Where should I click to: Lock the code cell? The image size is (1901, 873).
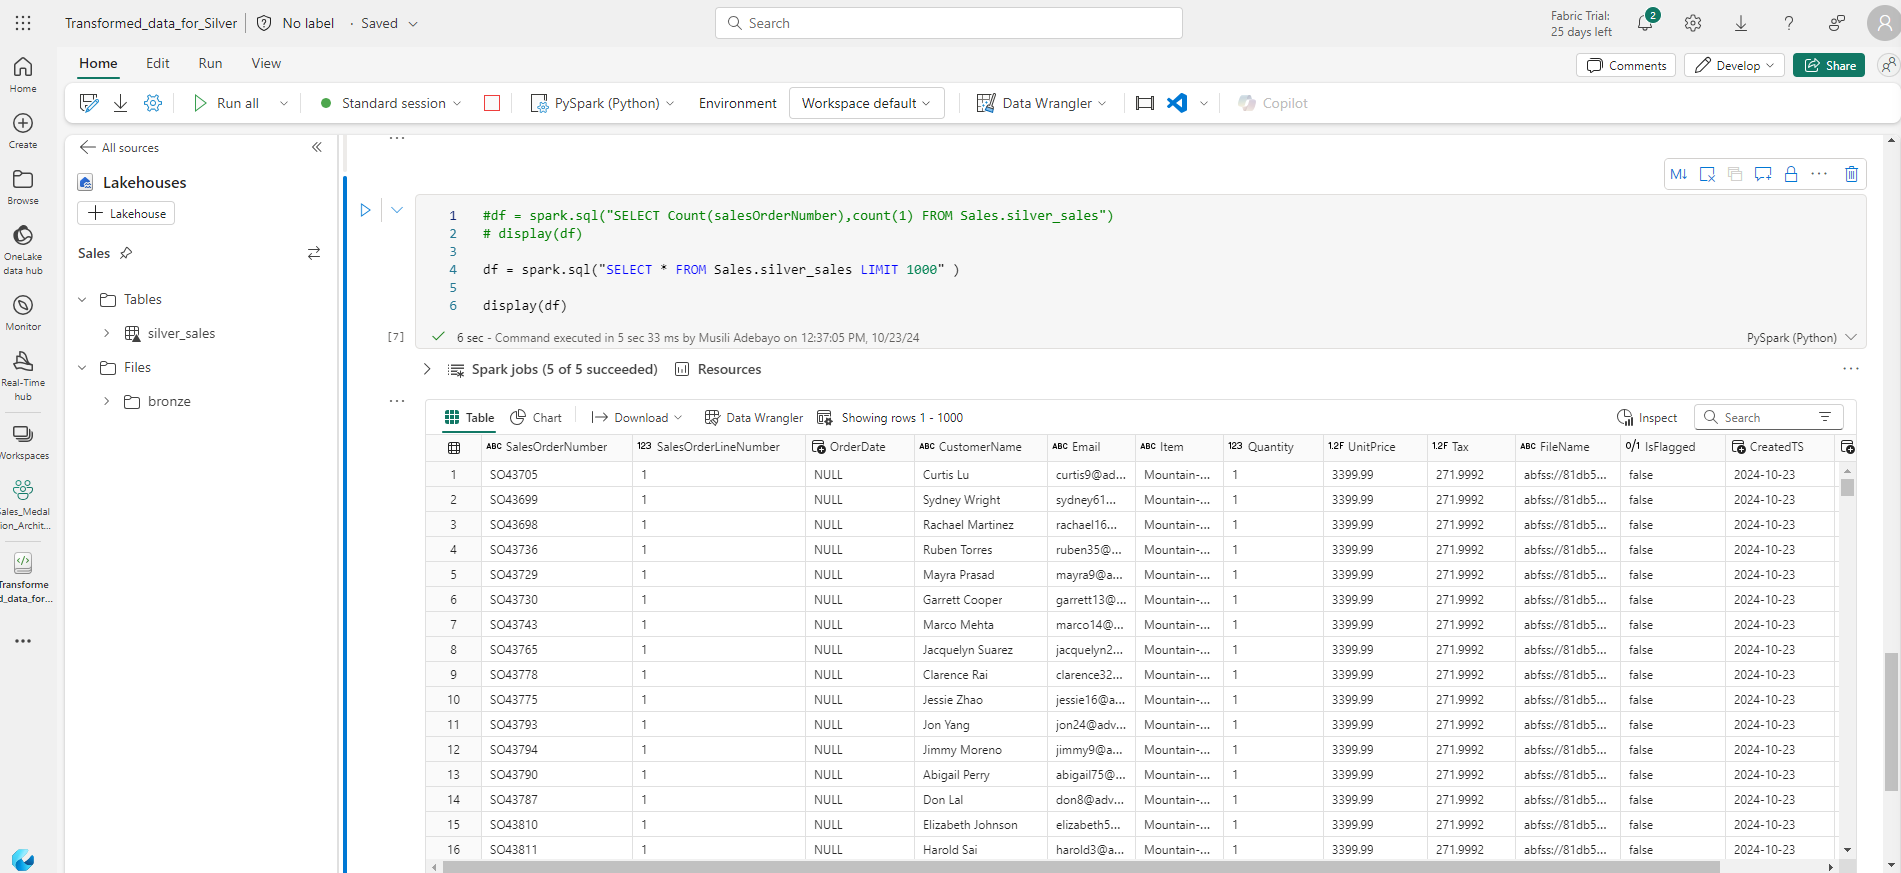coord(1791,174)
